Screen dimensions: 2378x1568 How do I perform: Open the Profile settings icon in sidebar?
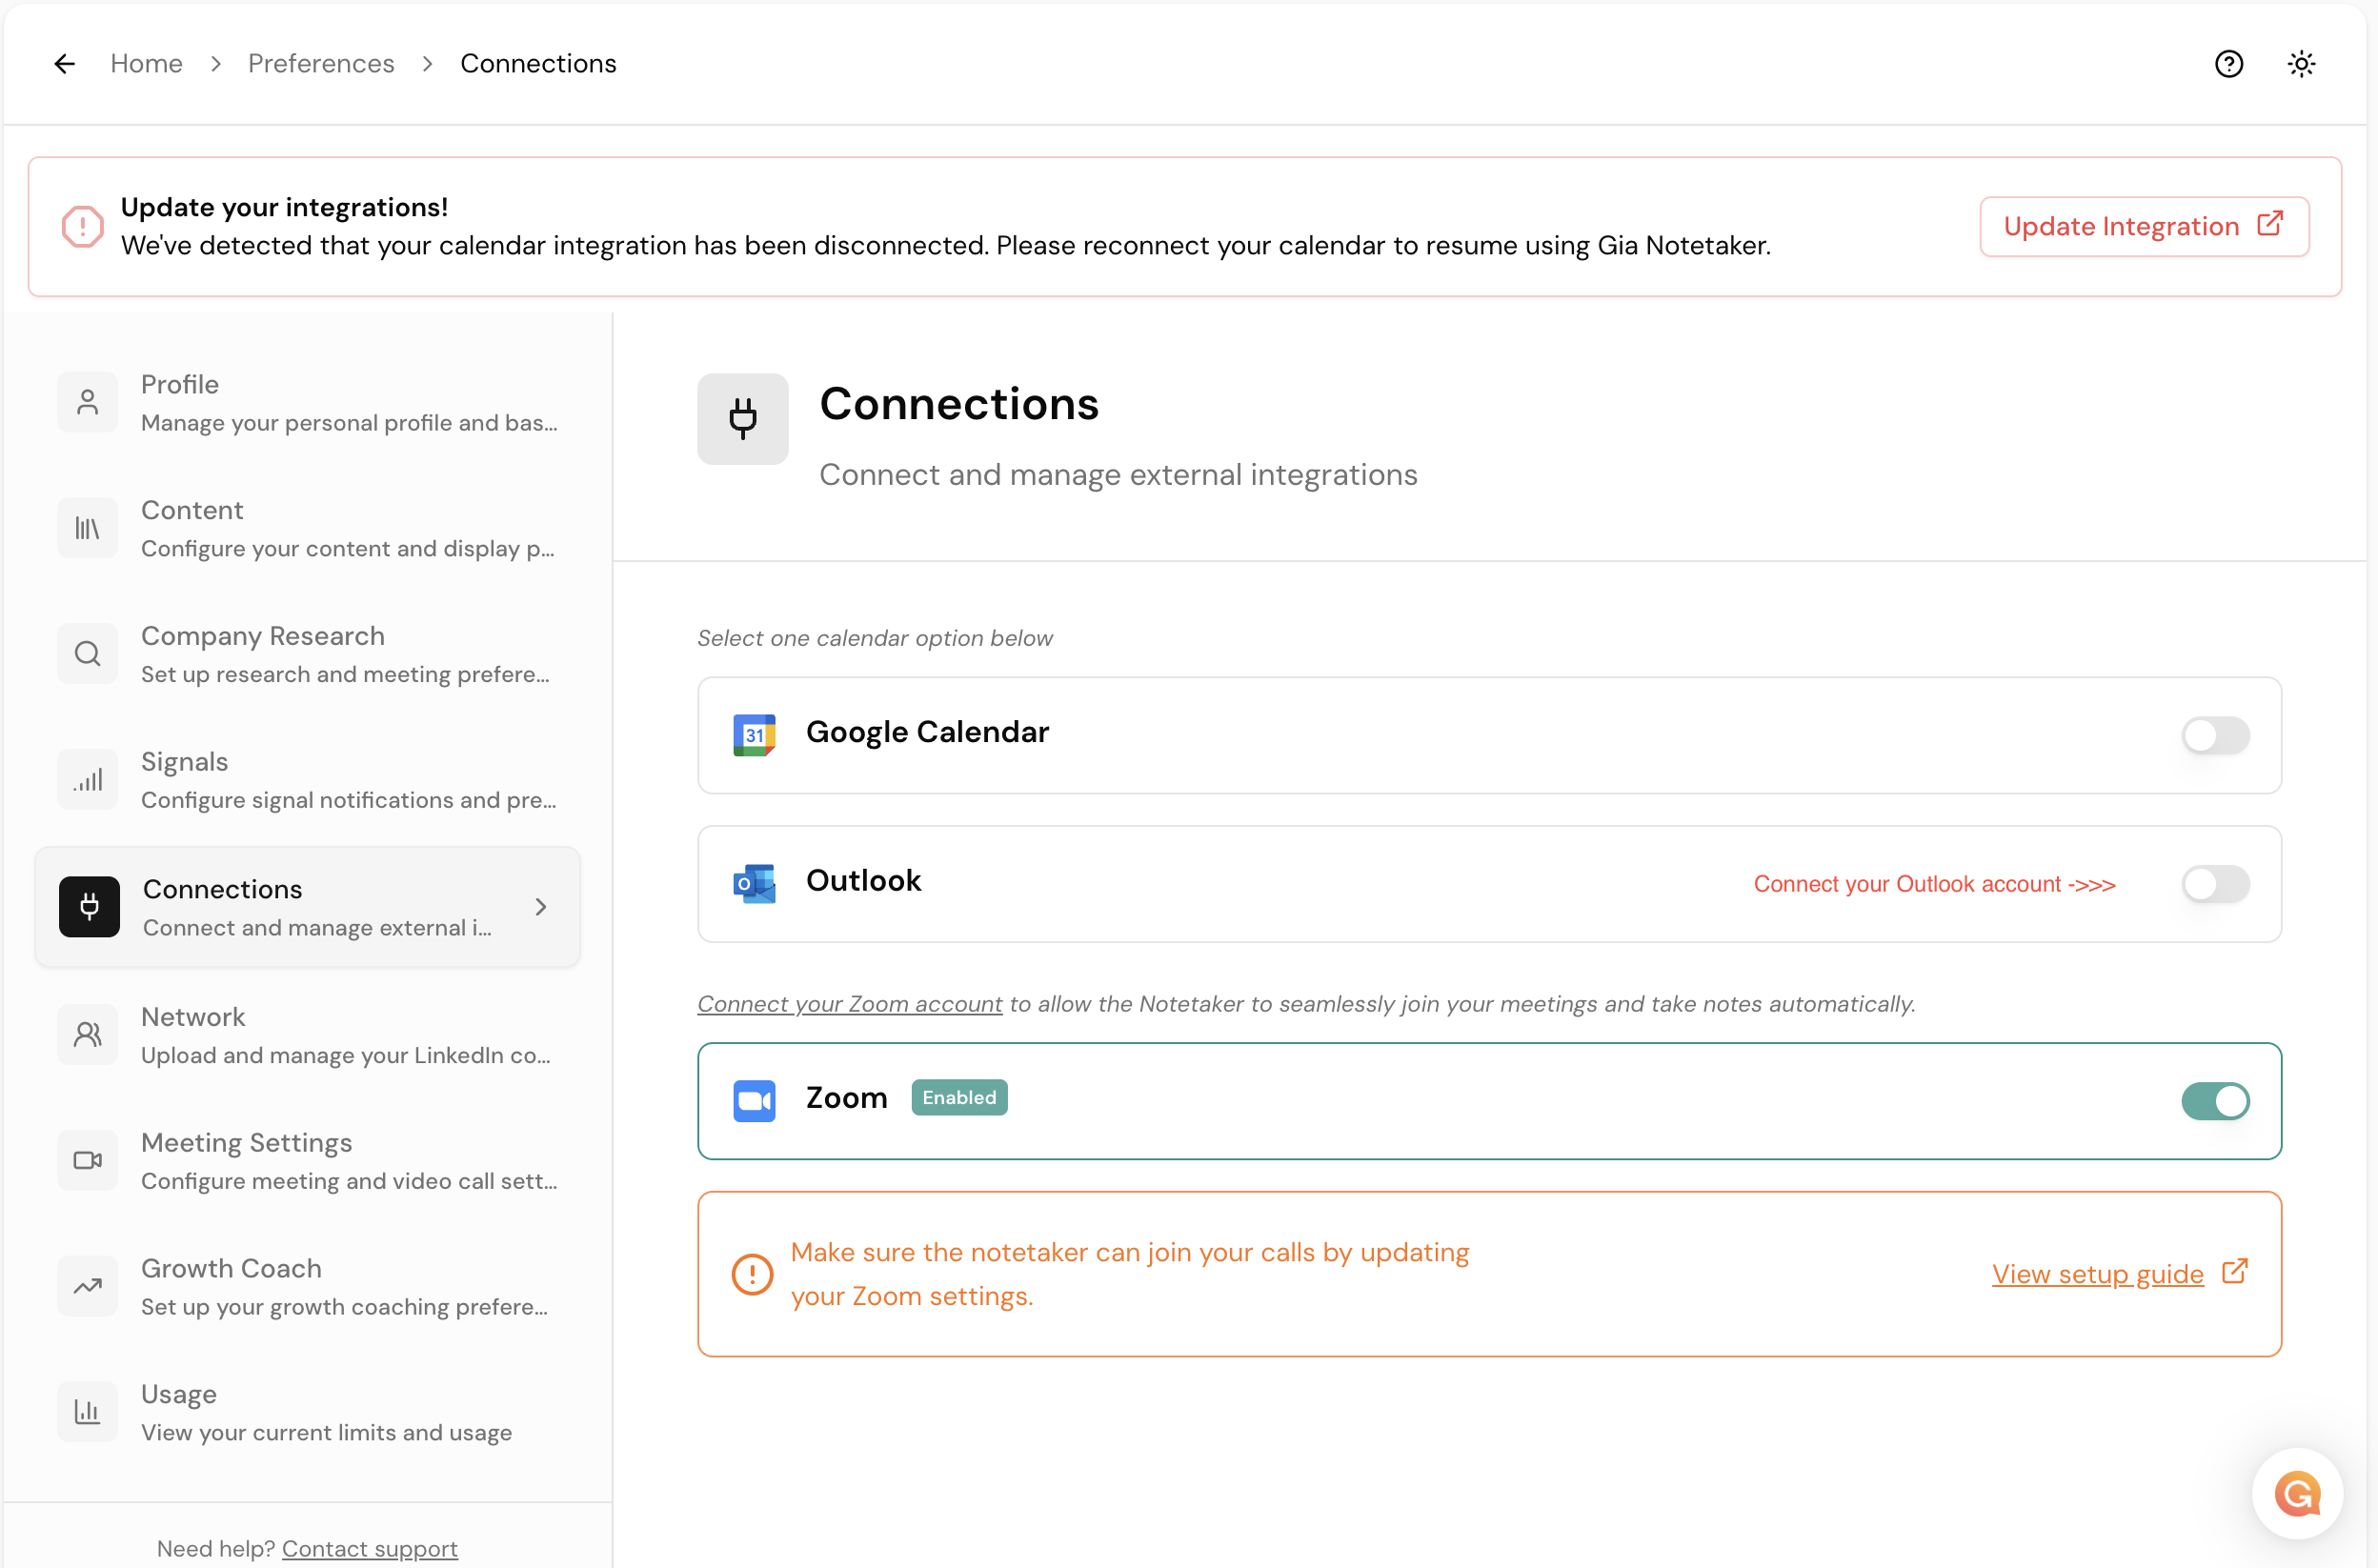pyautogui.click(x=87, y=402)
